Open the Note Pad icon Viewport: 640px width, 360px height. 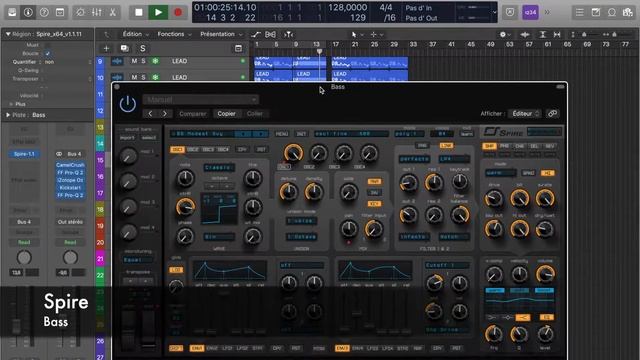[x=596, y=12]
